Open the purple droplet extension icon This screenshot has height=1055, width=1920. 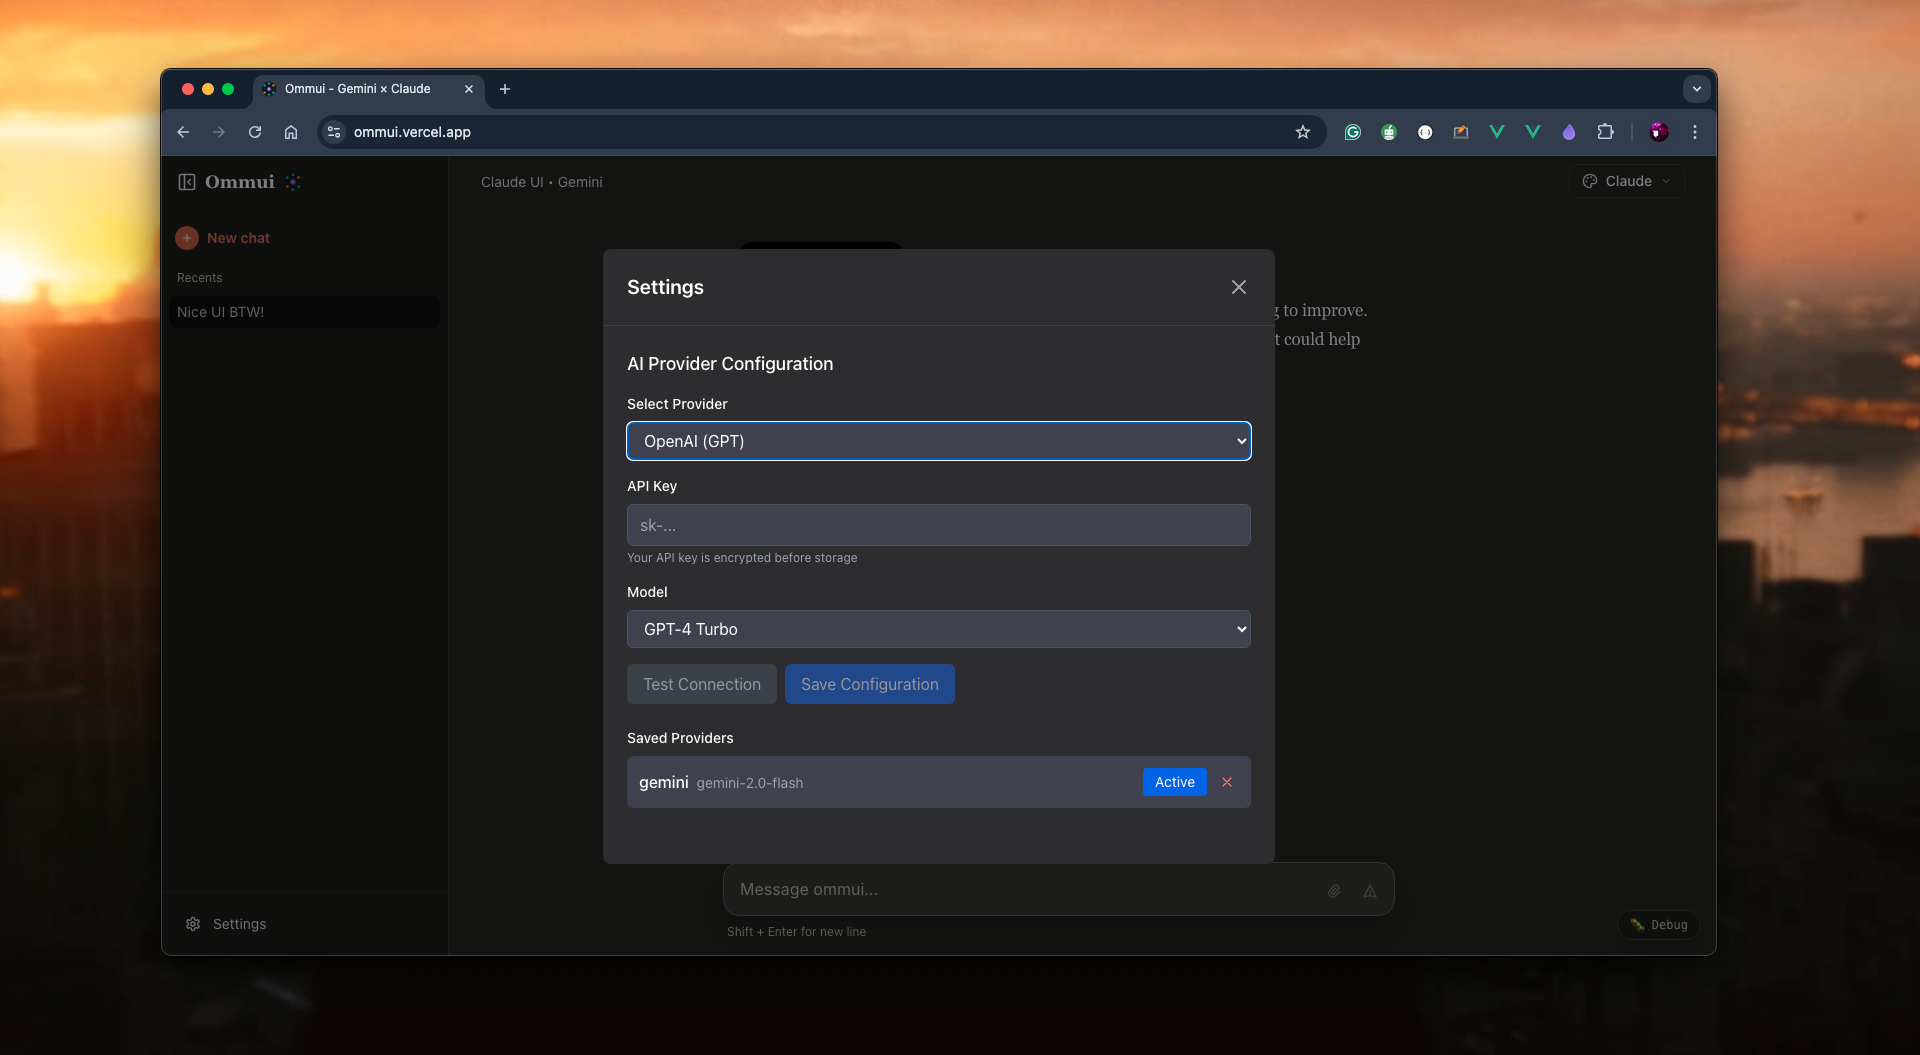pos(1569,132)
